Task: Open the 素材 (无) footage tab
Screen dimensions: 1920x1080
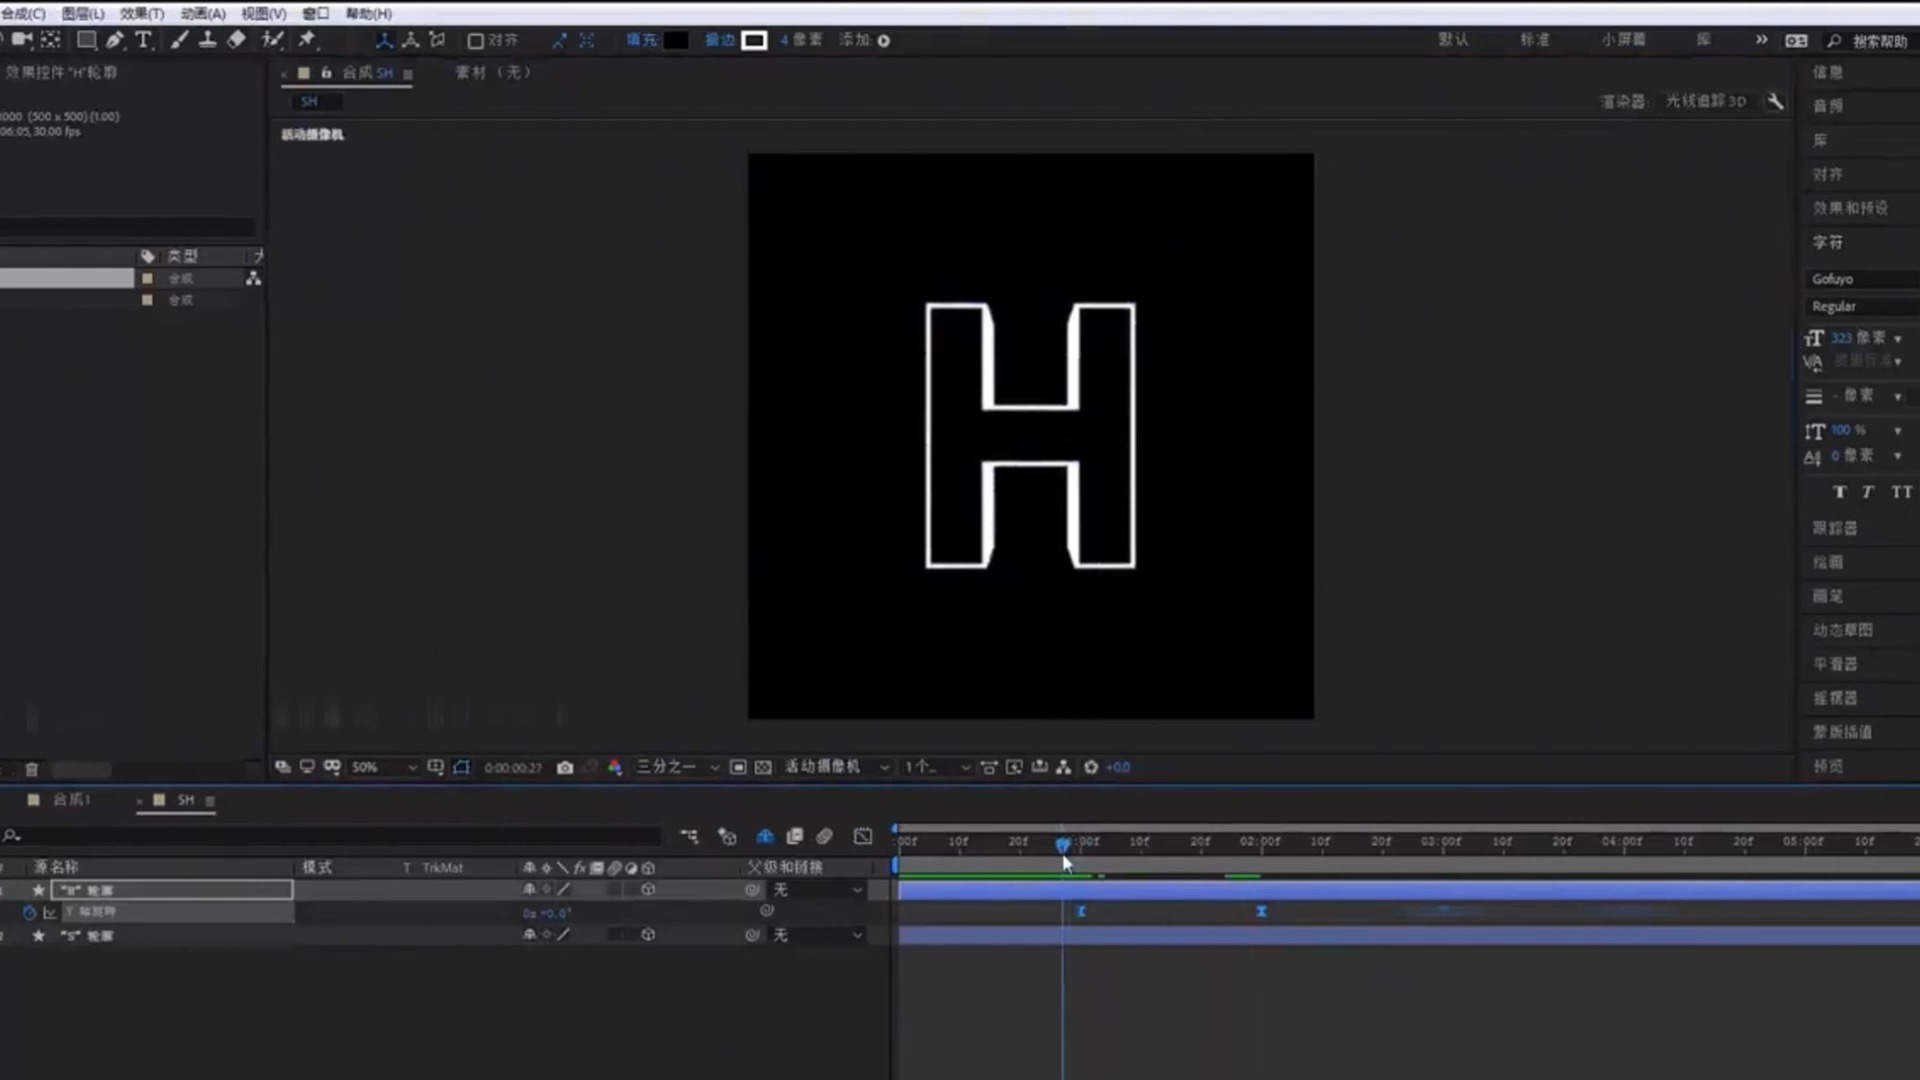Action: click(494, 72)
